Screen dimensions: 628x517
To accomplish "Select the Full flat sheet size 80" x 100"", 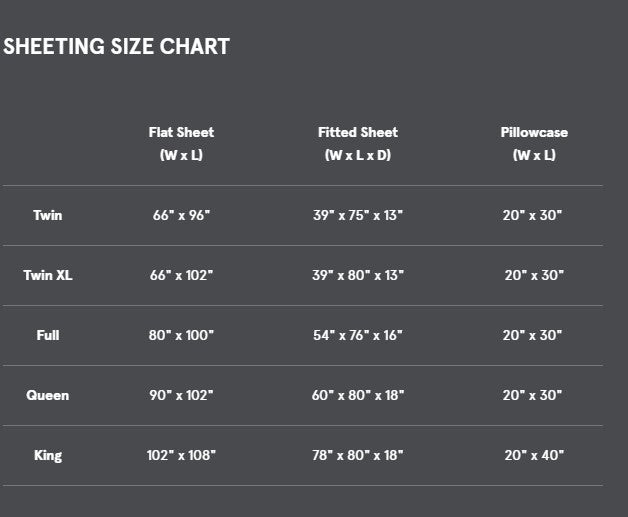I will pos(181,335).
